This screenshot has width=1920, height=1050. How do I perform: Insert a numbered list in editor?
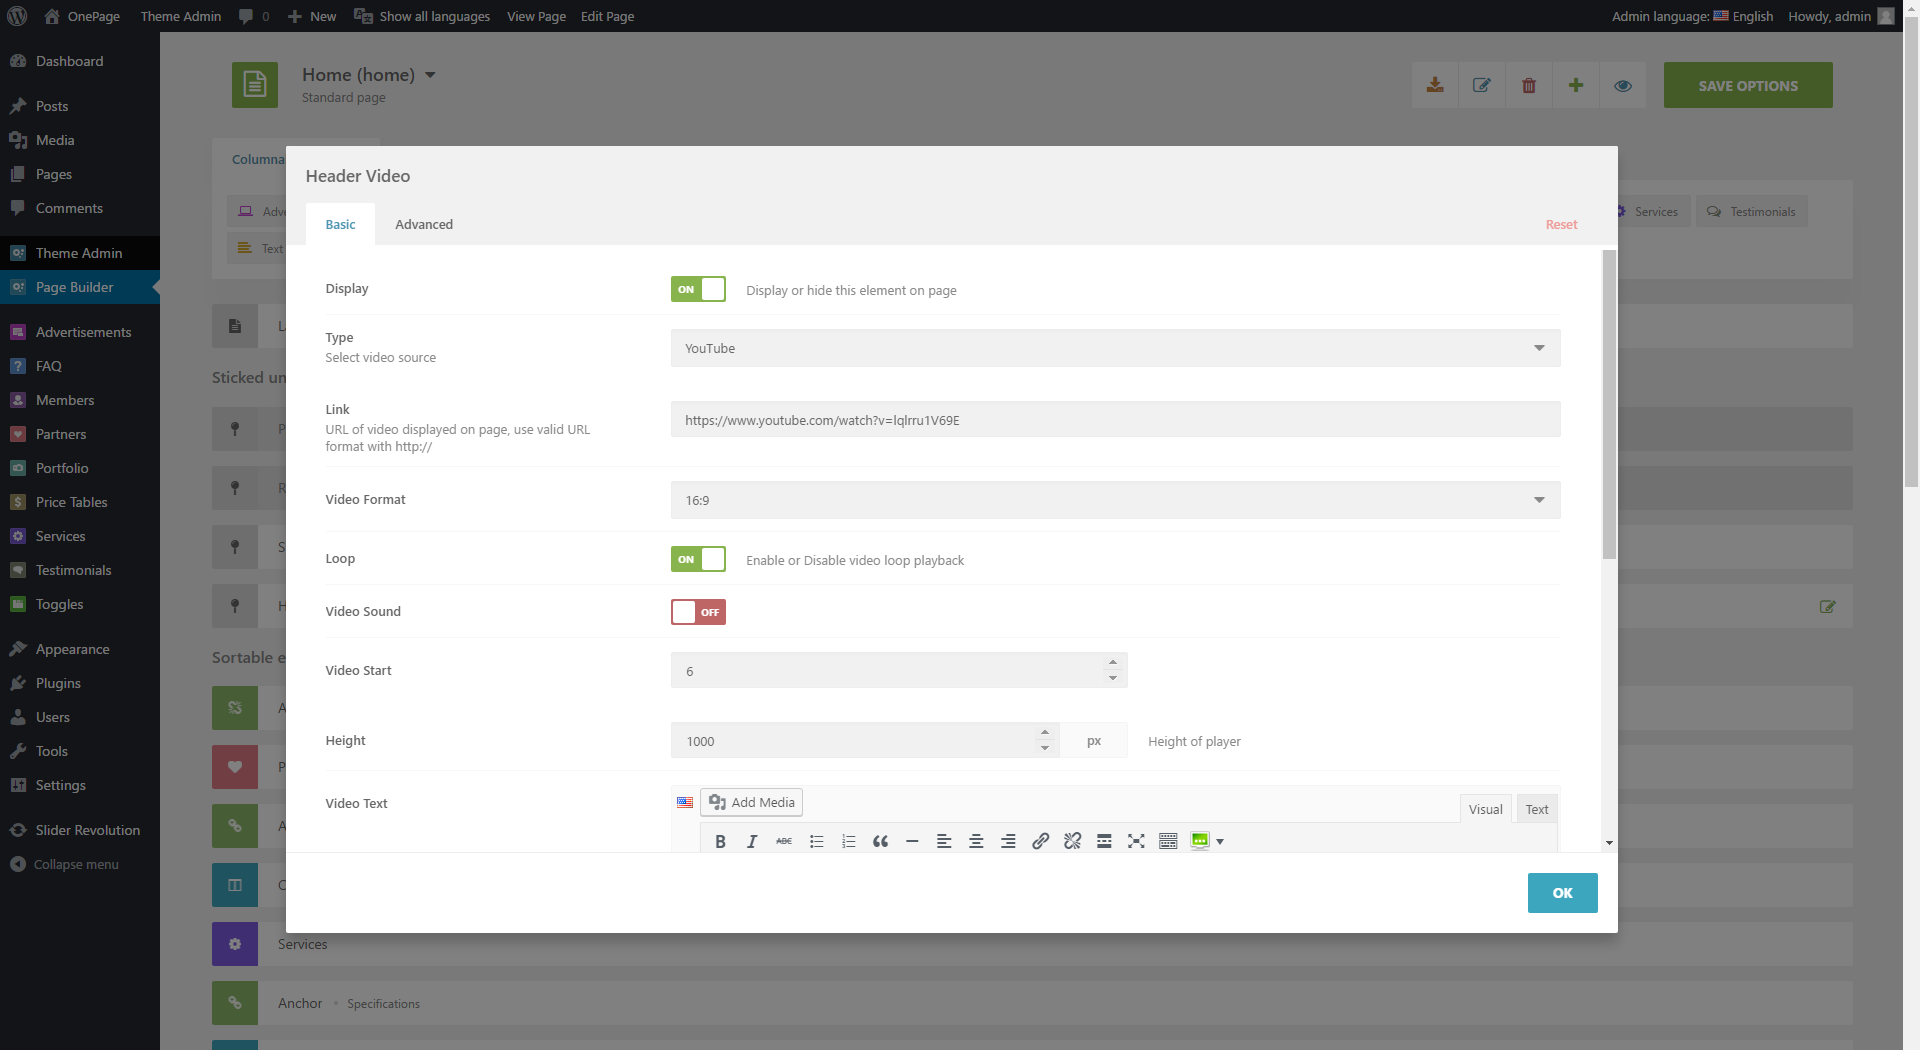click(x=848, y=841)
